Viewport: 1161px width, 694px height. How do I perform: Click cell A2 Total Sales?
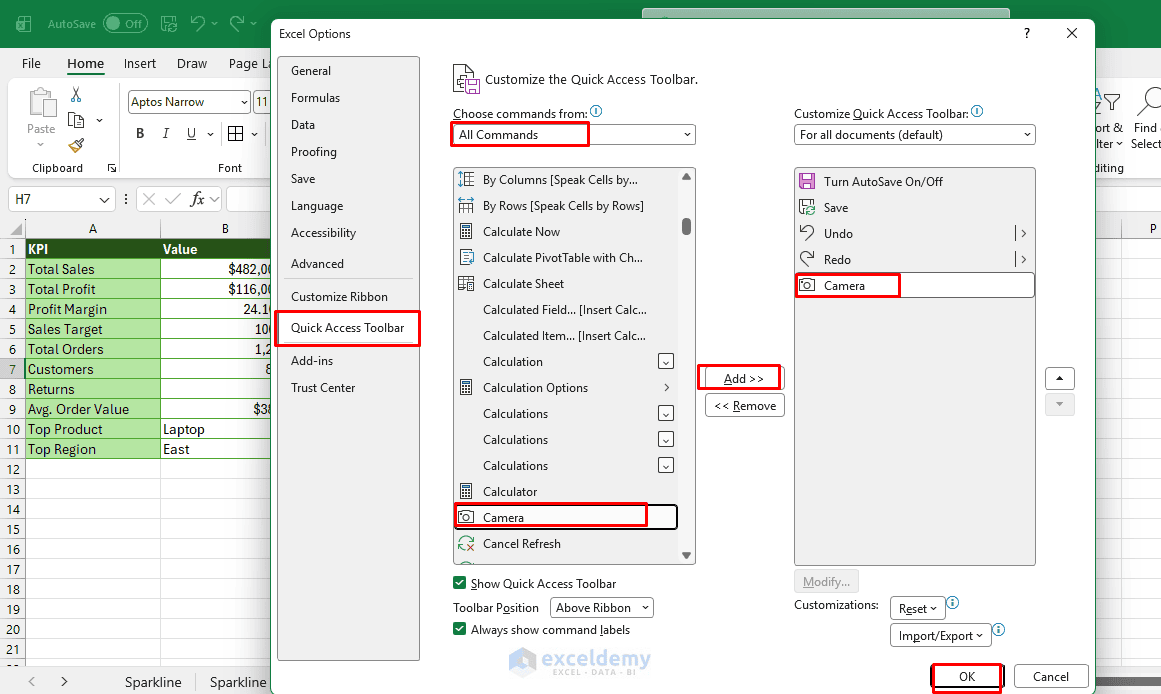[x=93, y=269]
